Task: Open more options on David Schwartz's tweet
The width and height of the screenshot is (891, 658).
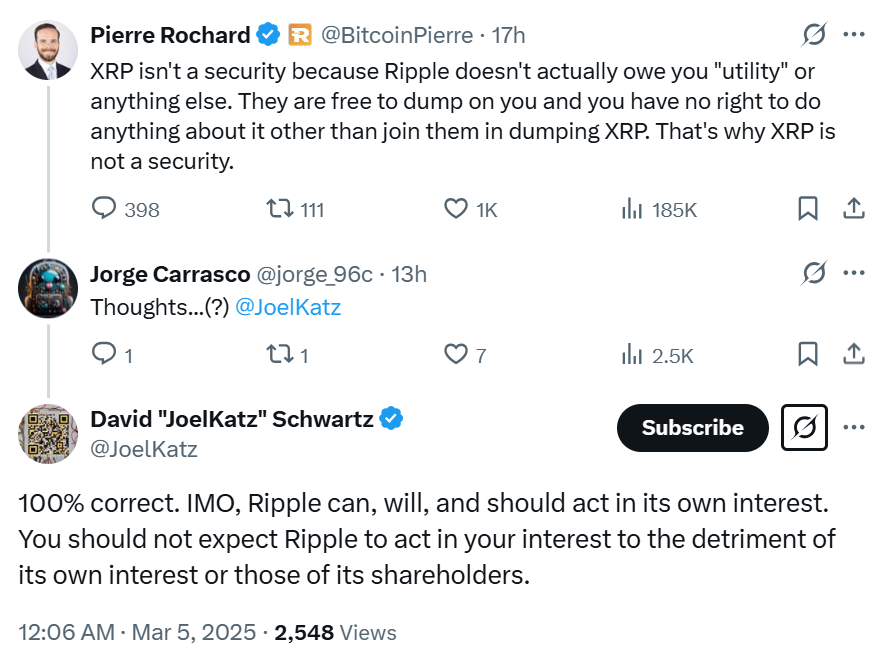Action: click(x=855, y=426)
